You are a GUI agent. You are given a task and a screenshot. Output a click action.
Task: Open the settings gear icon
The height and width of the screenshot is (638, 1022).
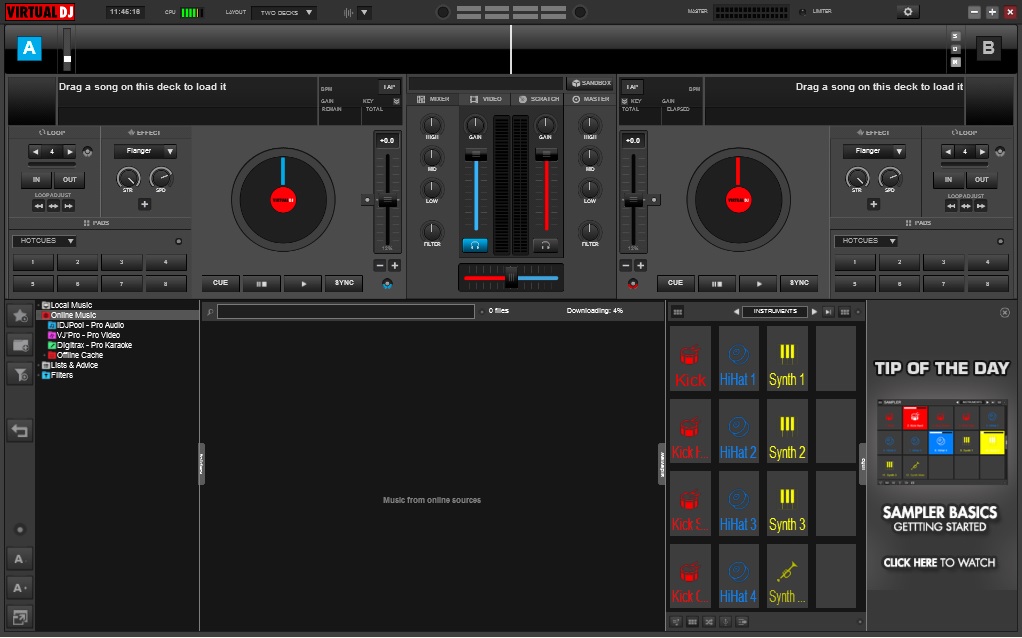click(x=907, y=12)
